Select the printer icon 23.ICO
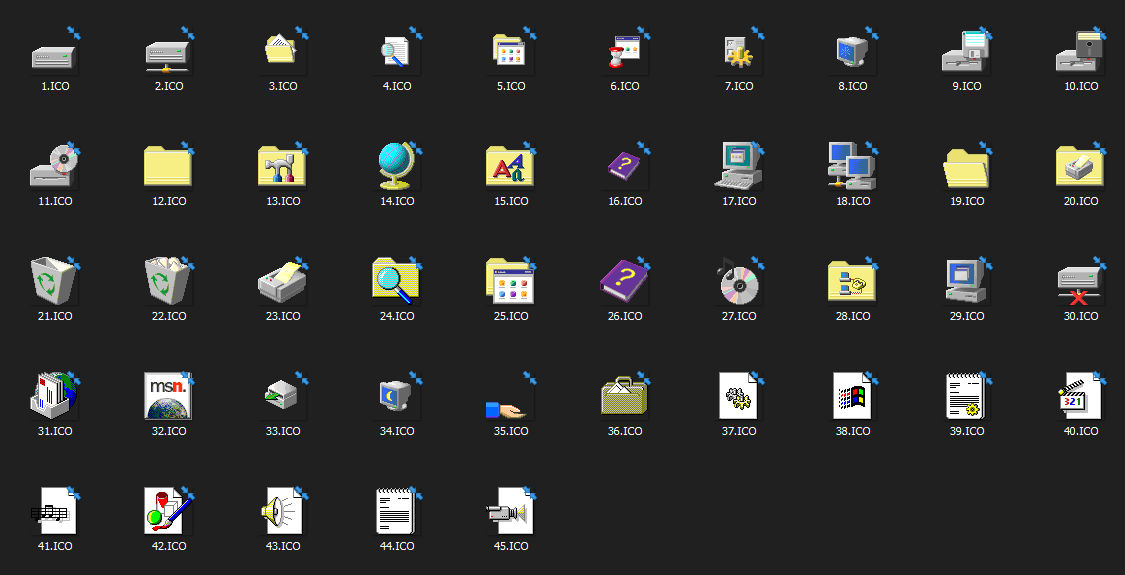The height and width of the screenshot is (575, 1125). (x=282, y=282)
